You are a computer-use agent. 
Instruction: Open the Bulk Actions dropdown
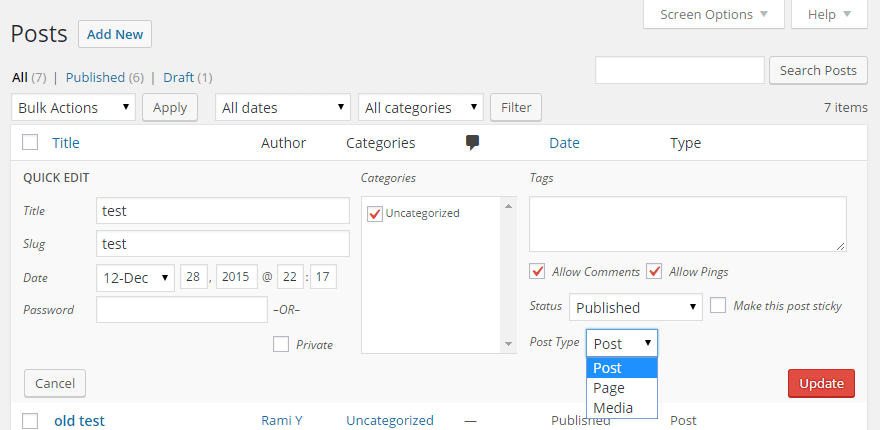(74, 107)
